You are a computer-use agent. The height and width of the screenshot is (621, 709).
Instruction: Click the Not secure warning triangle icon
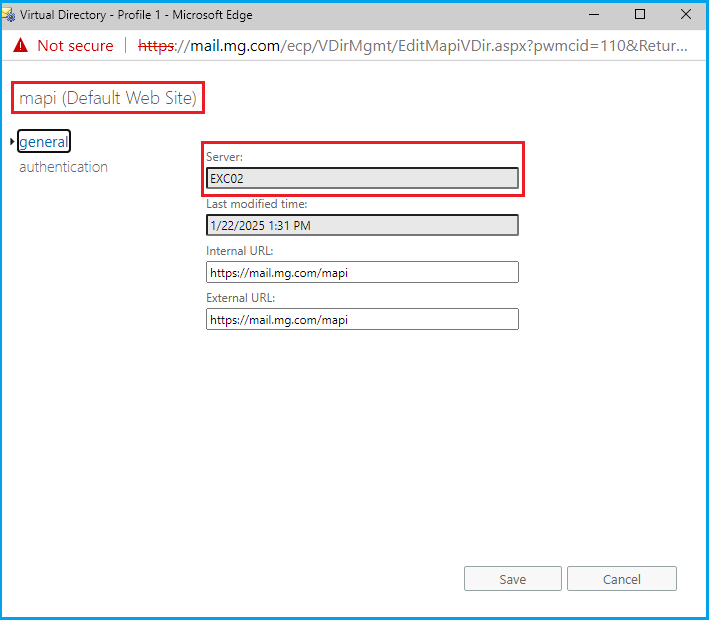(20, 46)
